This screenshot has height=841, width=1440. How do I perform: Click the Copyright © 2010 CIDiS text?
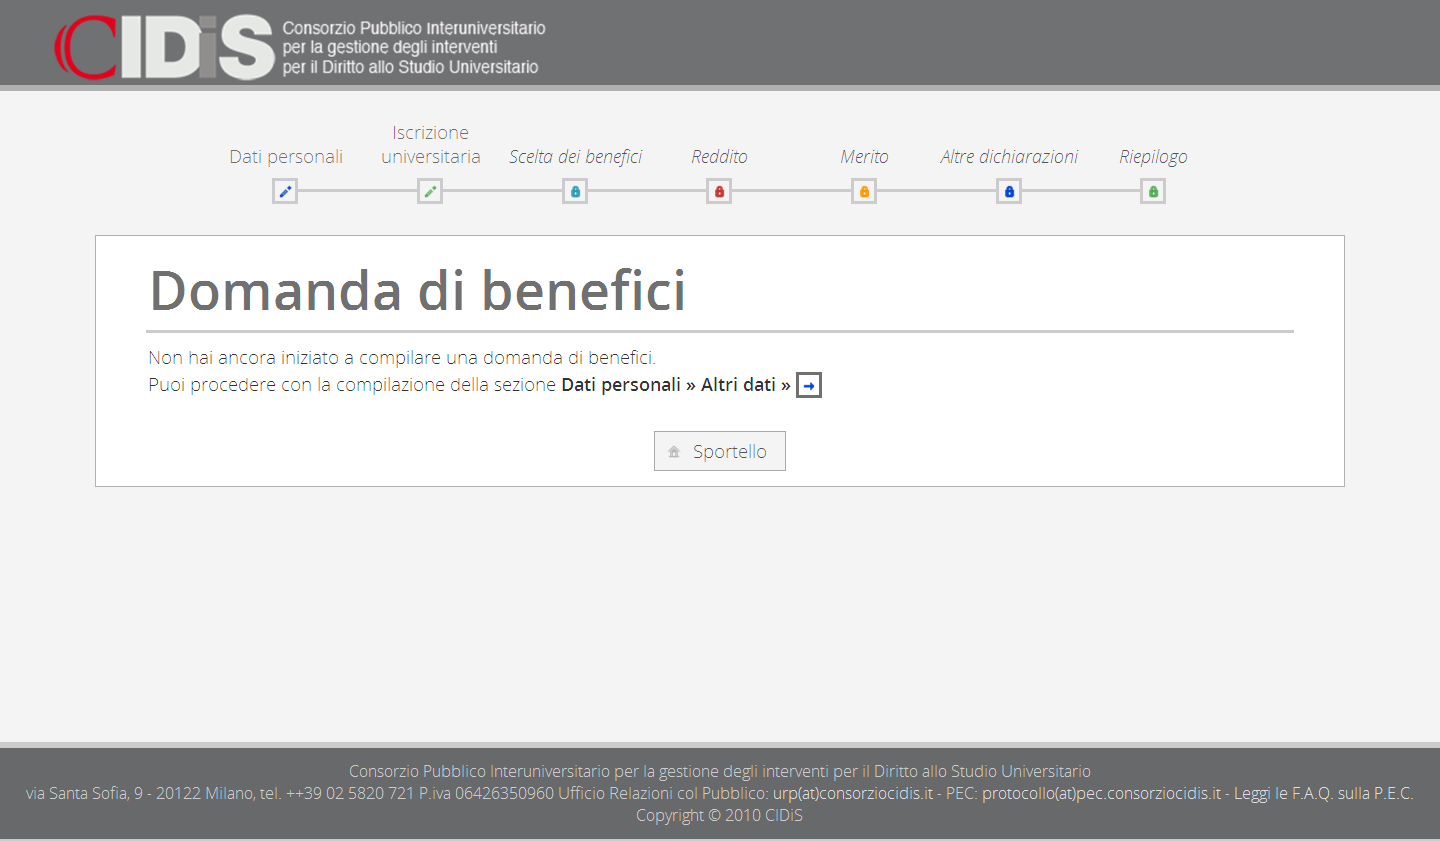point(719,815)
